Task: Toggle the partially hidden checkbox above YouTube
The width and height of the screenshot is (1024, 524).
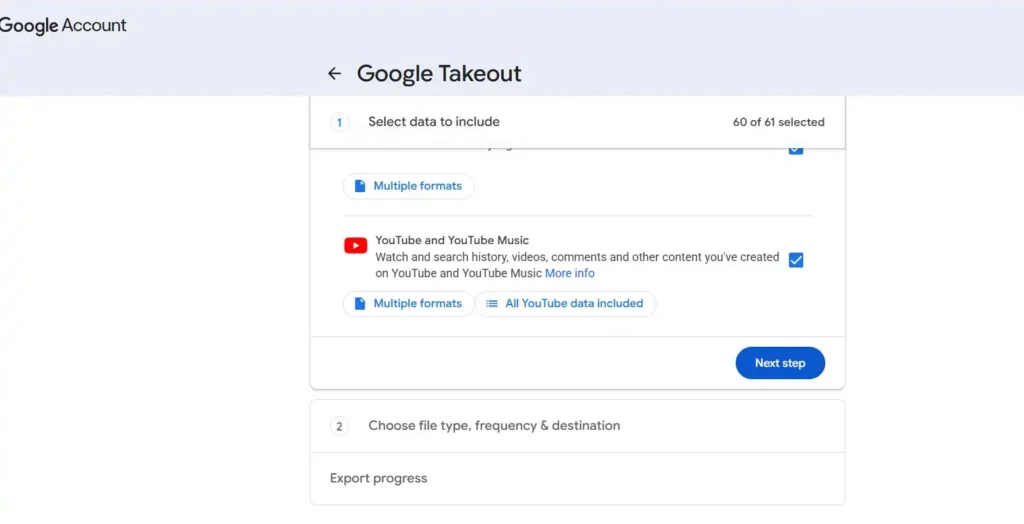Action: (795, 150)
